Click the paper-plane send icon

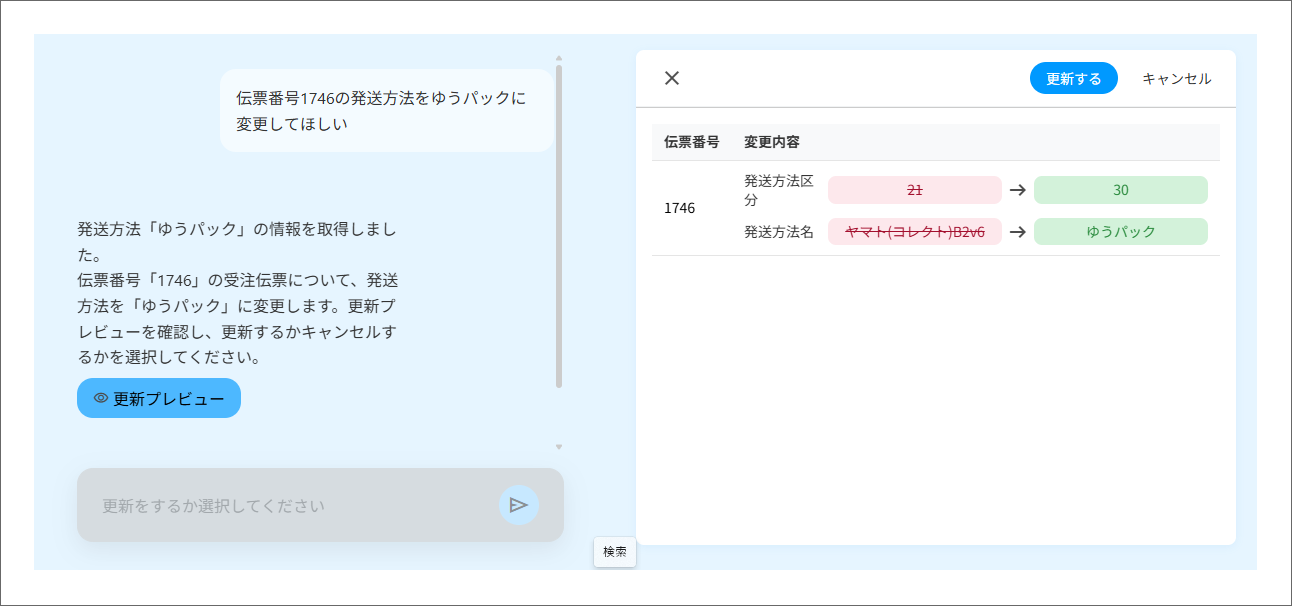point(518,505)
